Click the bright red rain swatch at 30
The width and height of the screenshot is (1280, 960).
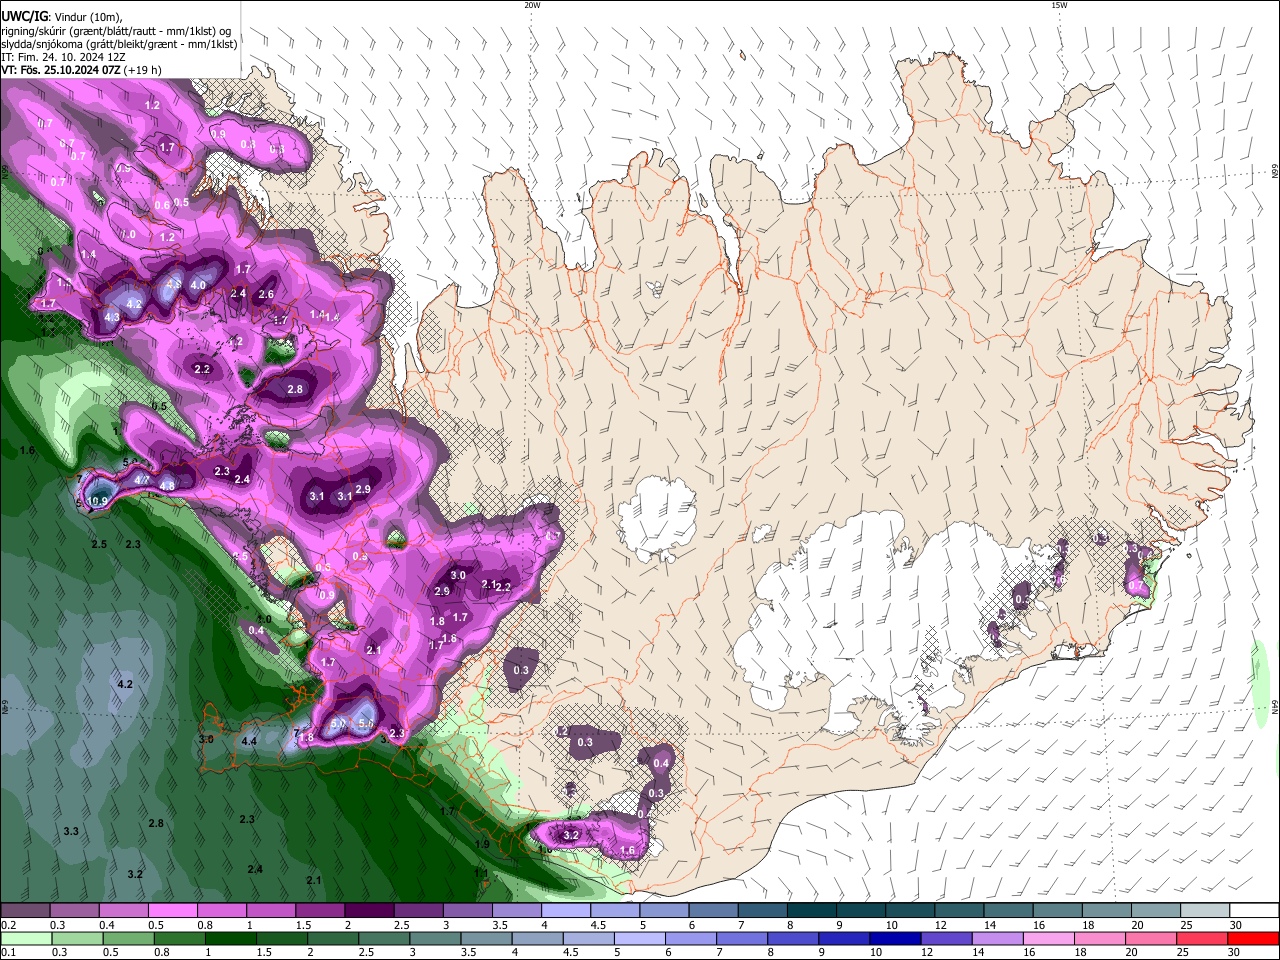pos(1255,938)
